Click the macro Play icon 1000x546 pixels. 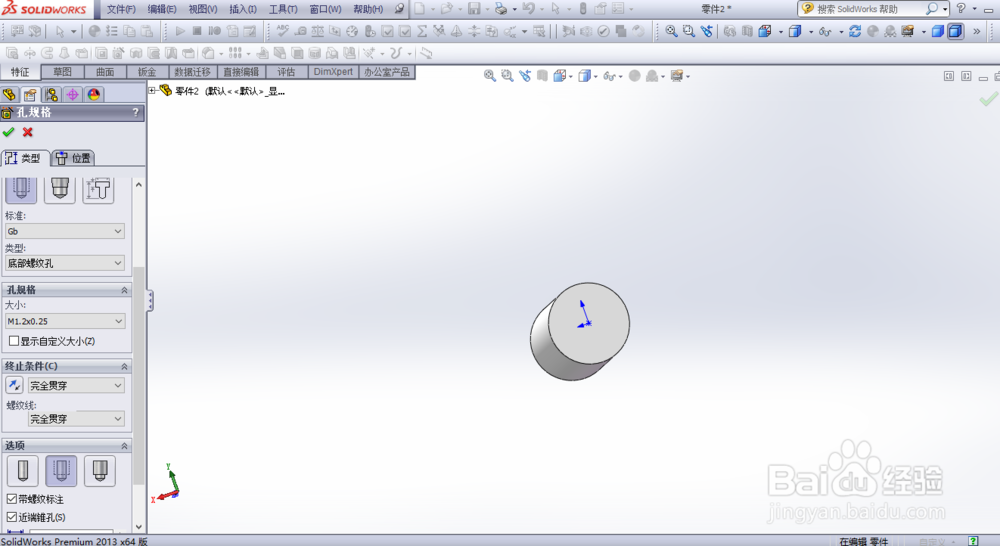(x=180, y=31)
